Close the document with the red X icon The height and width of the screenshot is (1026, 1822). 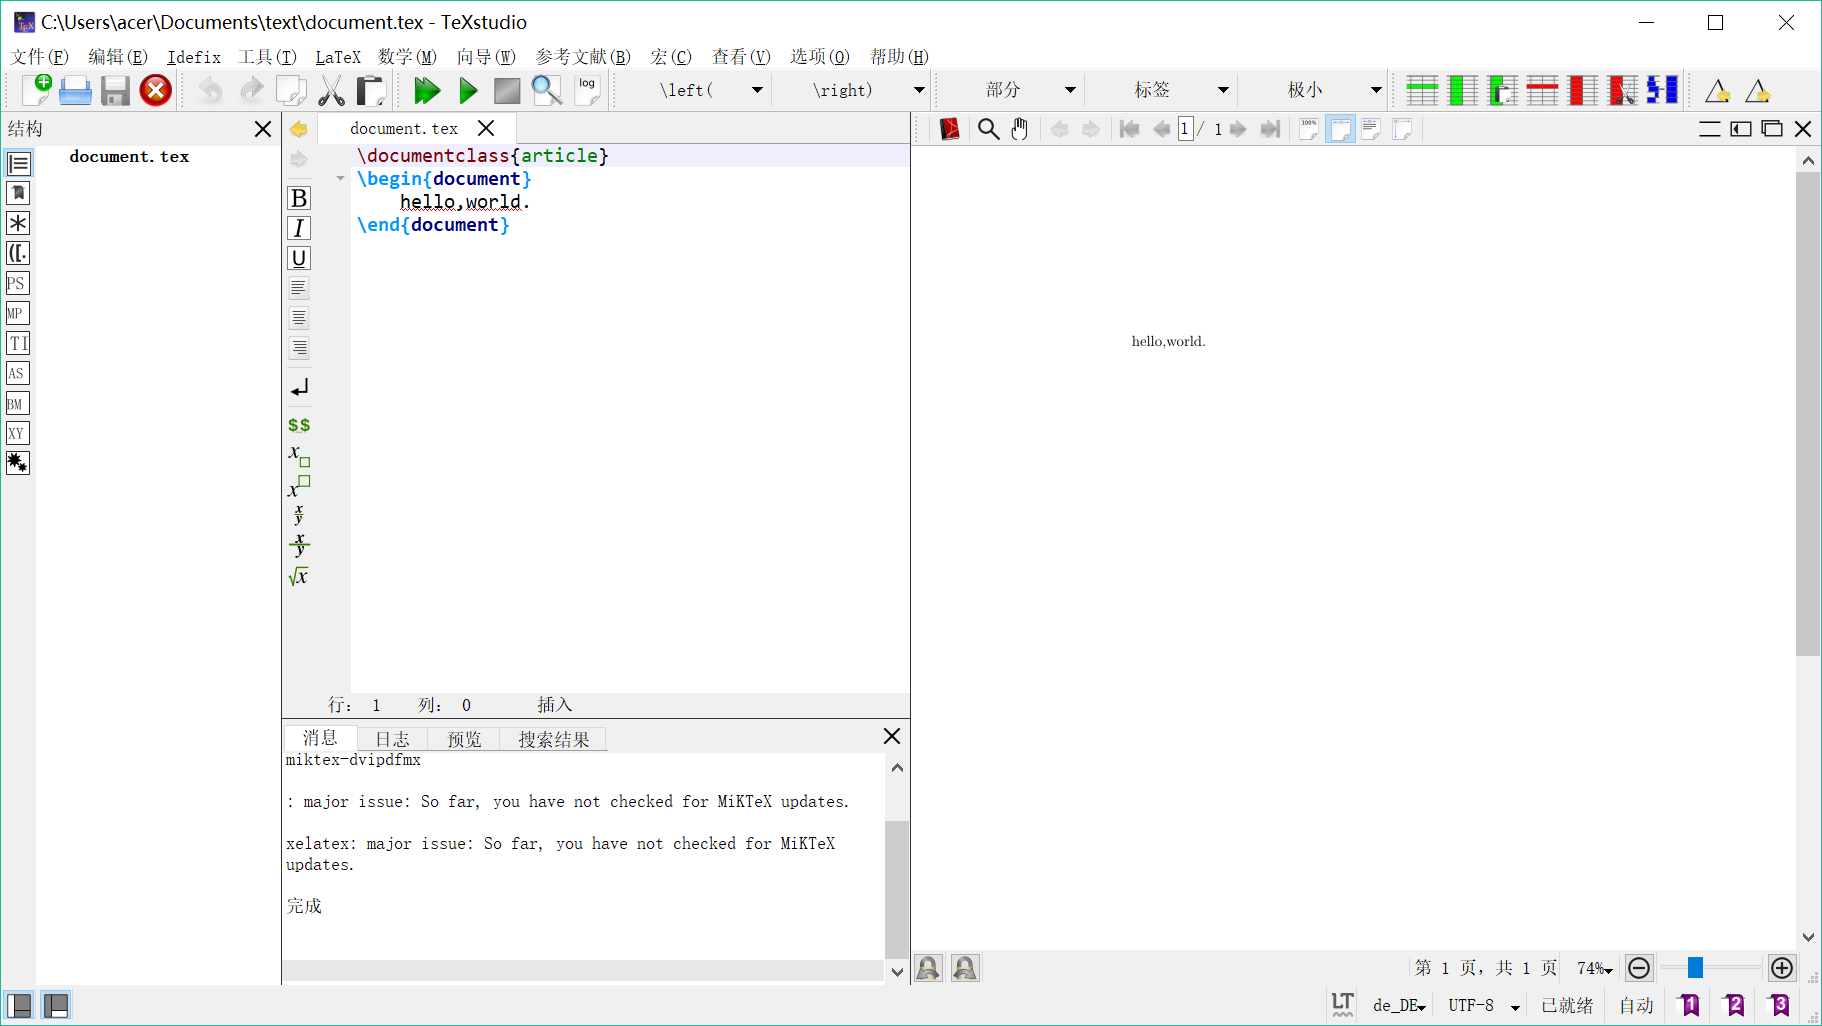(x=155, y=91)
